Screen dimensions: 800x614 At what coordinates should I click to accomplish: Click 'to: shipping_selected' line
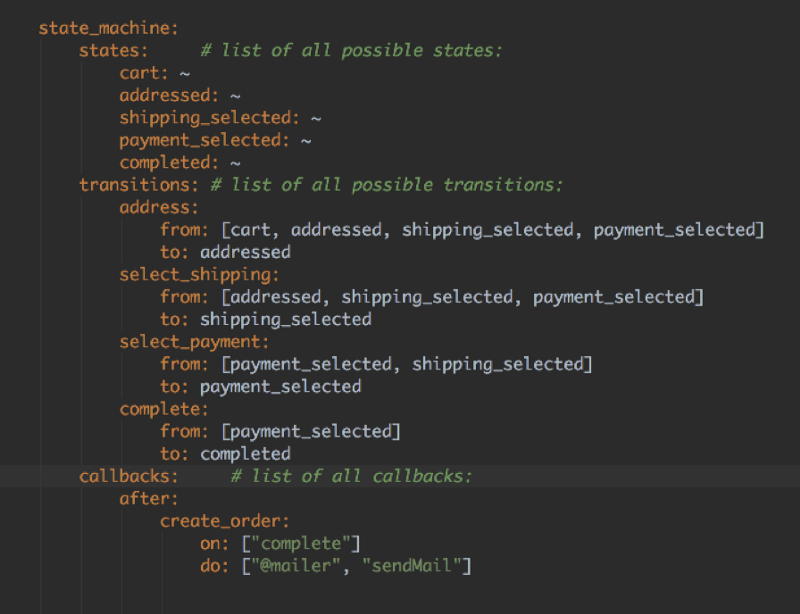pos(266,320)
